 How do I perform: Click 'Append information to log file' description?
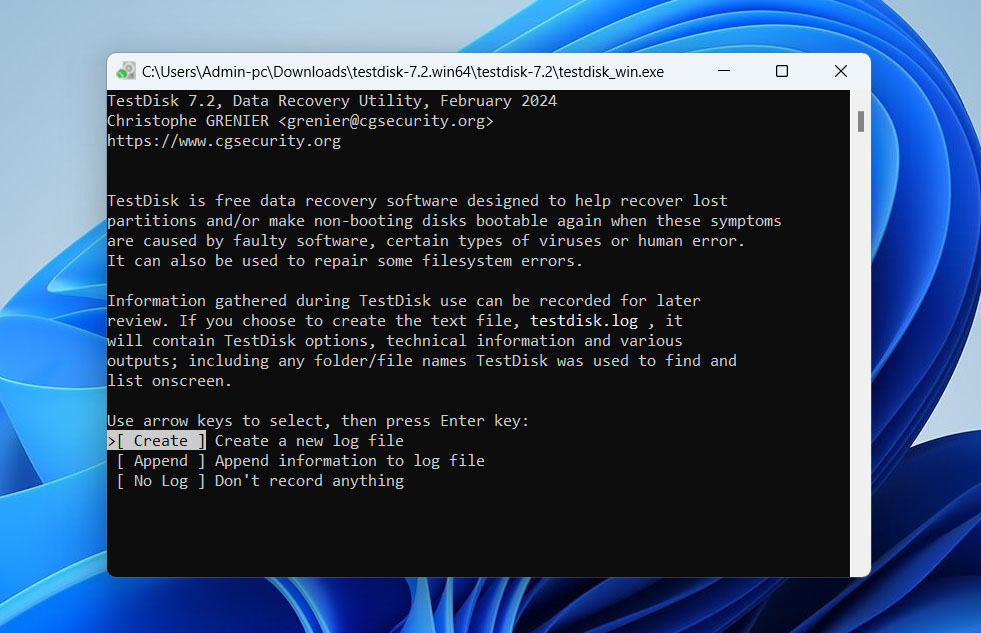pyautogui.click(x=350, y=461)
